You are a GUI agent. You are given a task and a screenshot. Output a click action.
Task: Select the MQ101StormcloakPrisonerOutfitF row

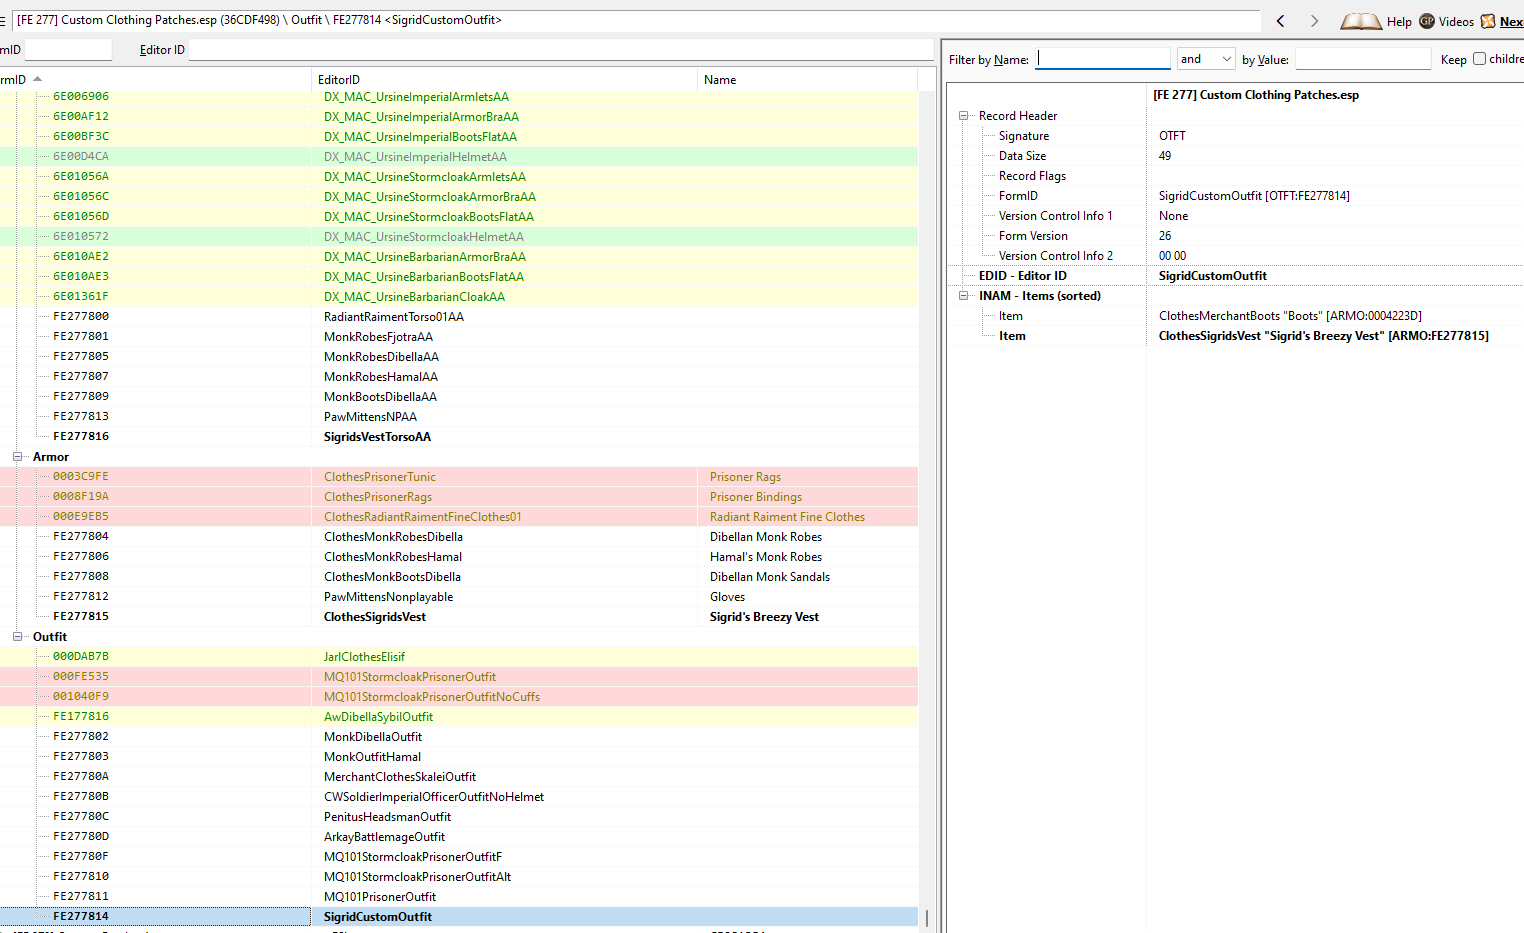[x=459, y=857]
